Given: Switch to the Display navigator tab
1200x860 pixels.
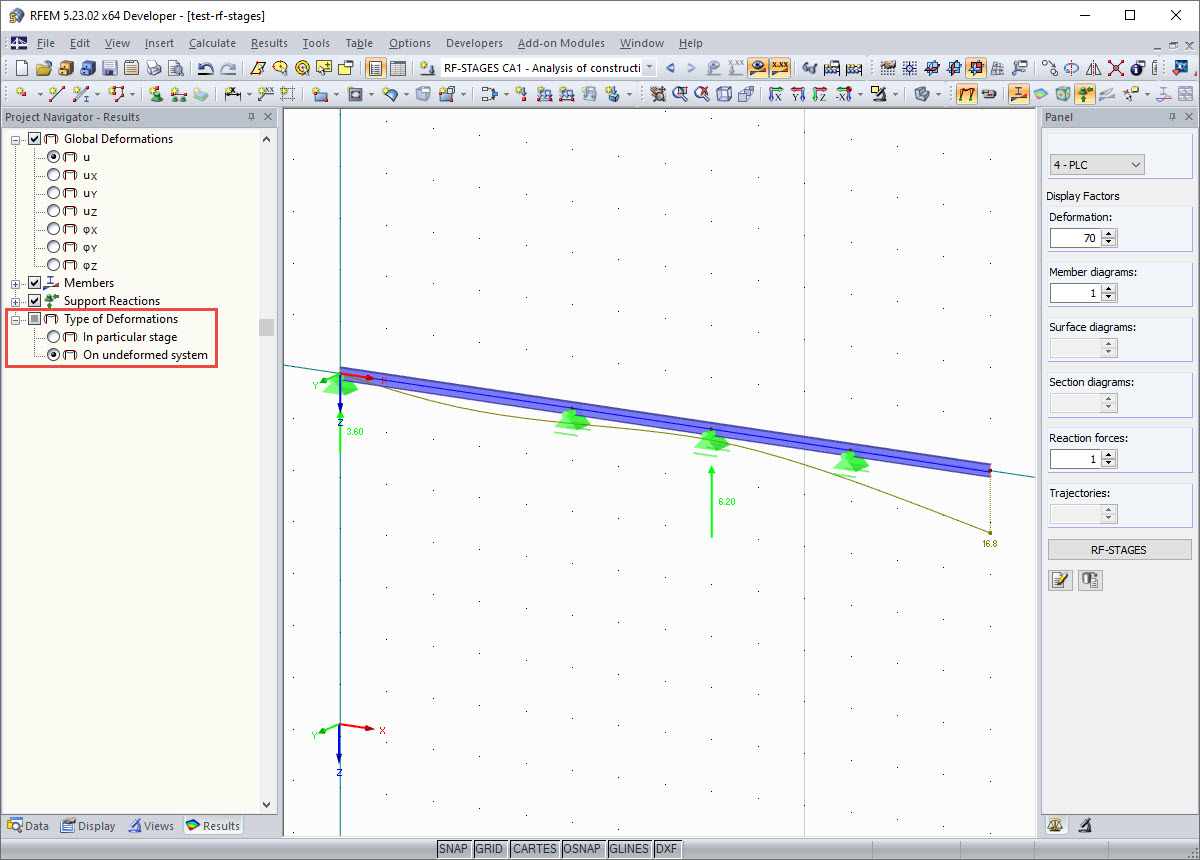Looking at the screenshot, I should (x=88, y=826).
